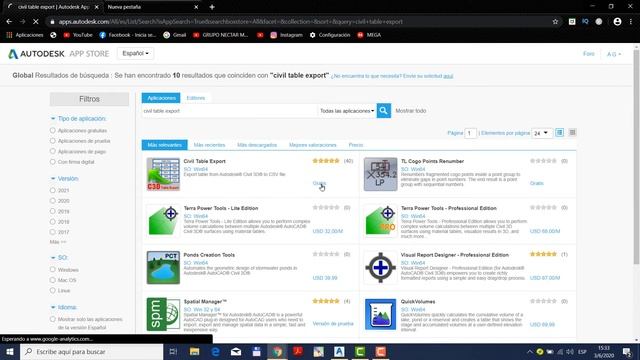Click the page number input box
640x360 pixels.
[x=470, y=133]
